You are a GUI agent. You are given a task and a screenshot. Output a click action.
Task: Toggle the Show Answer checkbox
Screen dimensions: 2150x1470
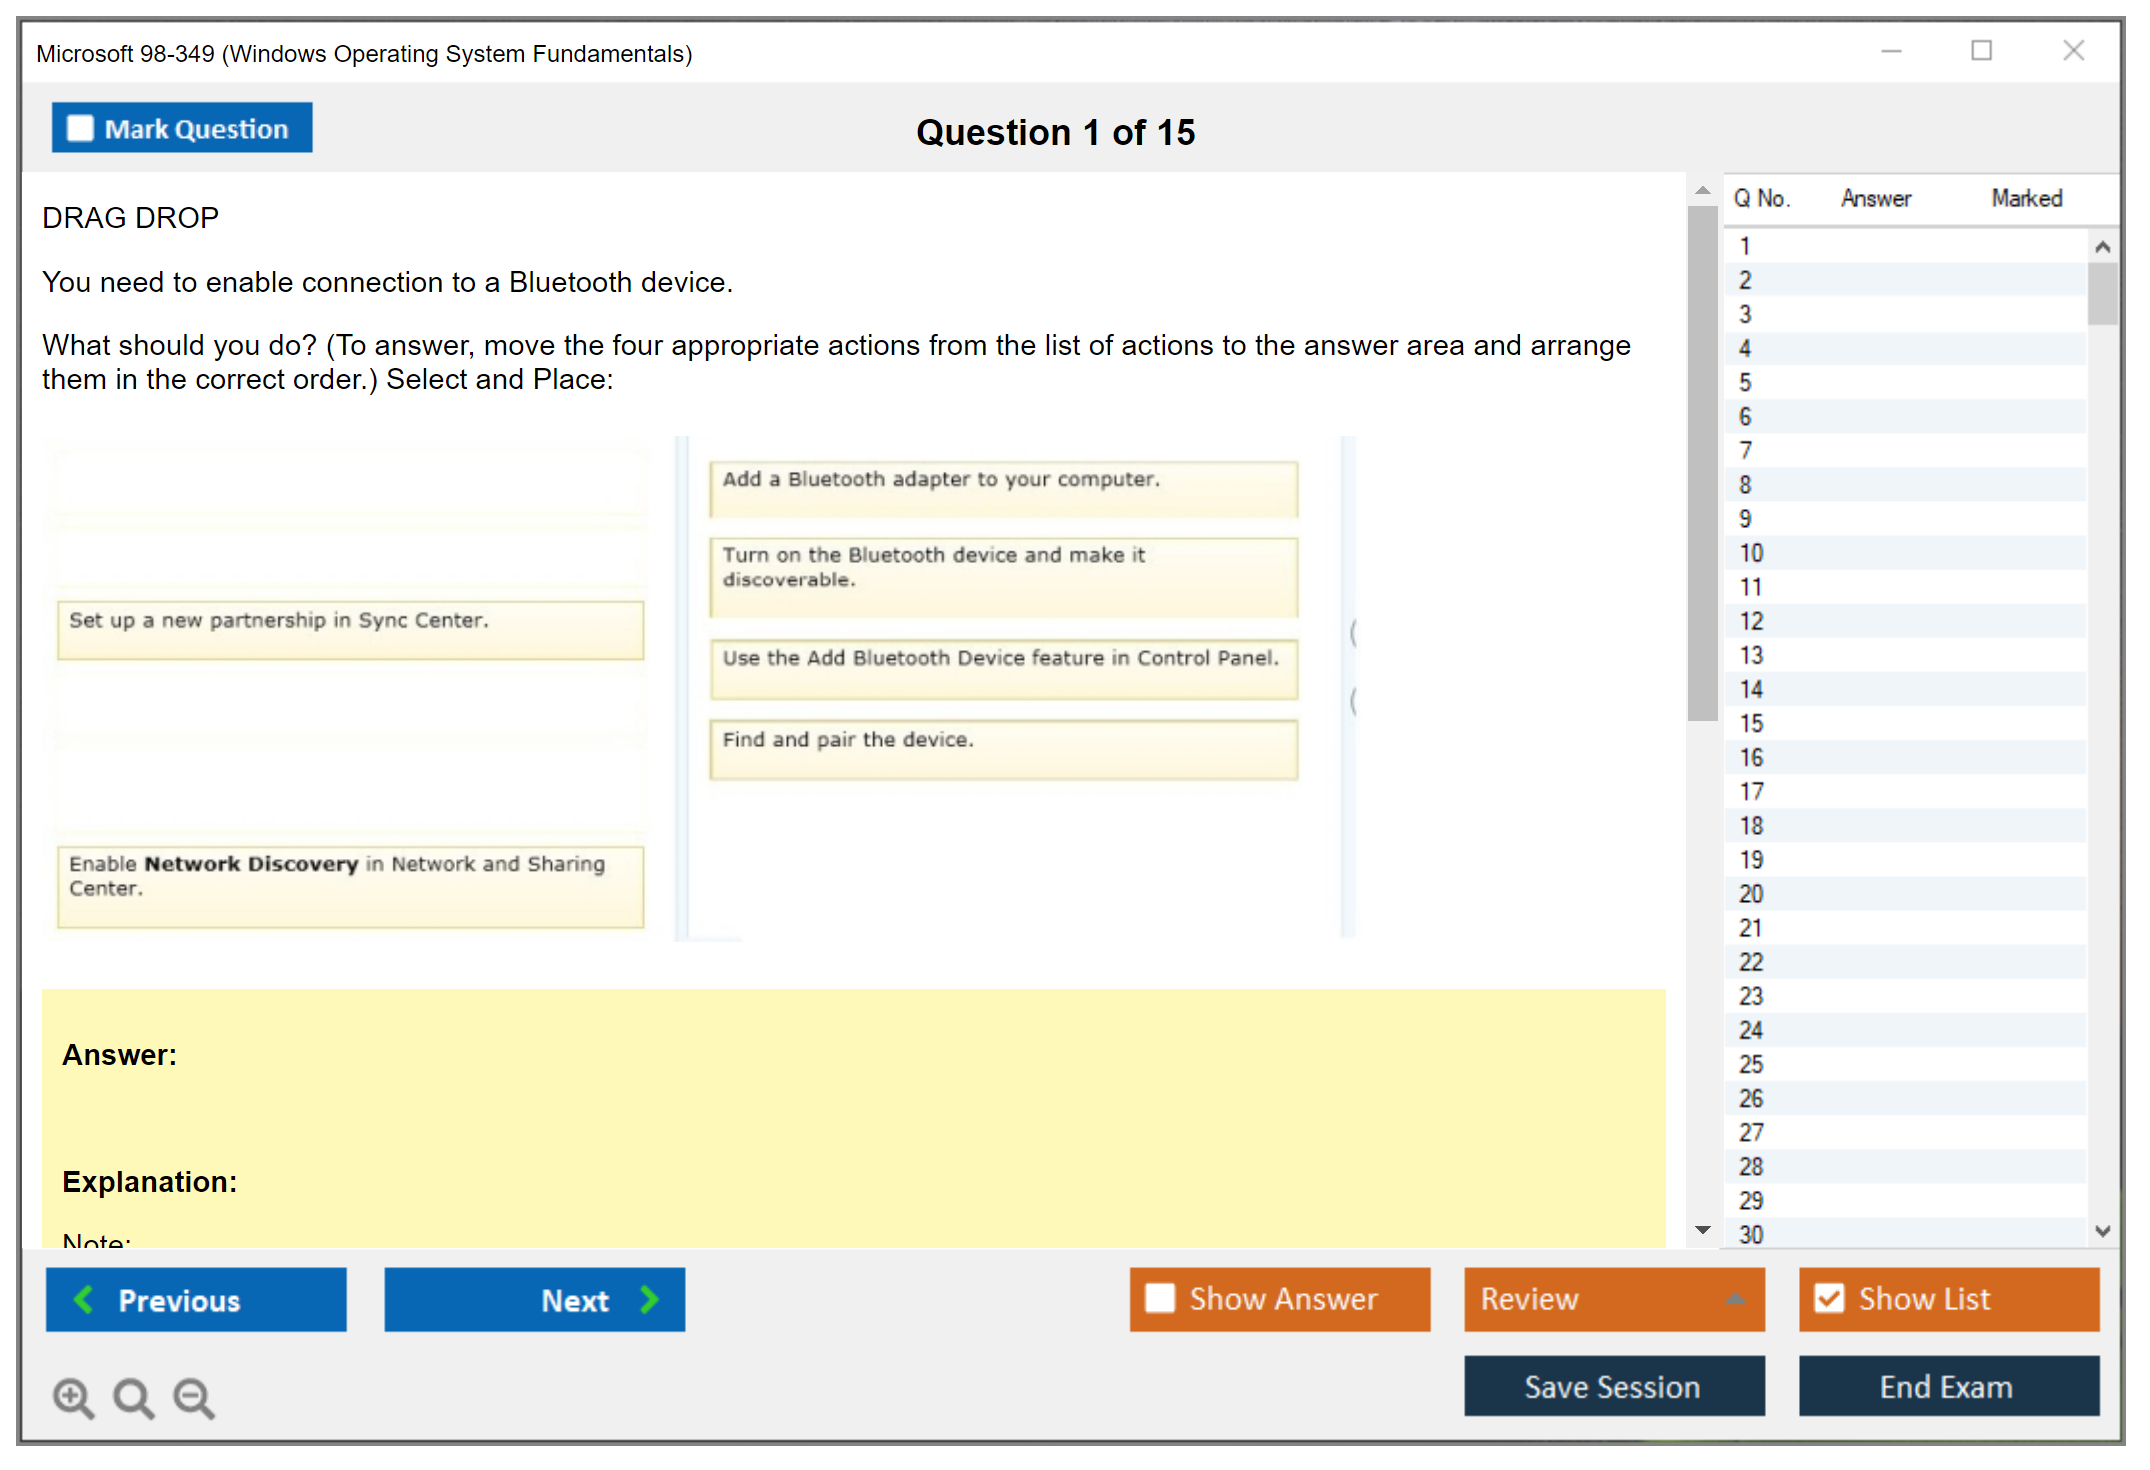(x=1160, y=1298)
